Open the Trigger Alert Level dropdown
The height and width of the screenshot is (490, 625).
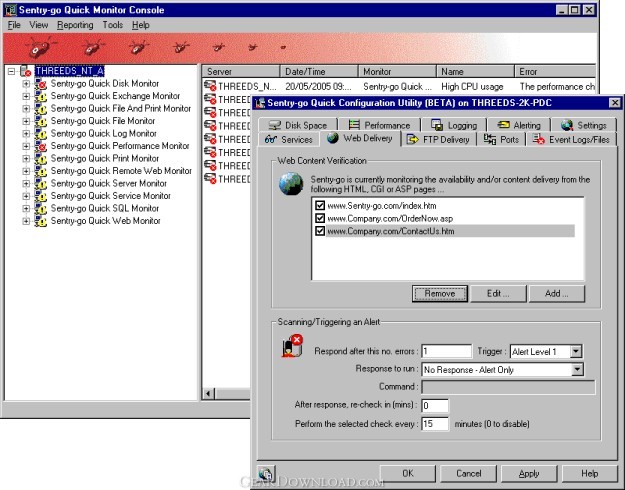click(x=576, y=351)
